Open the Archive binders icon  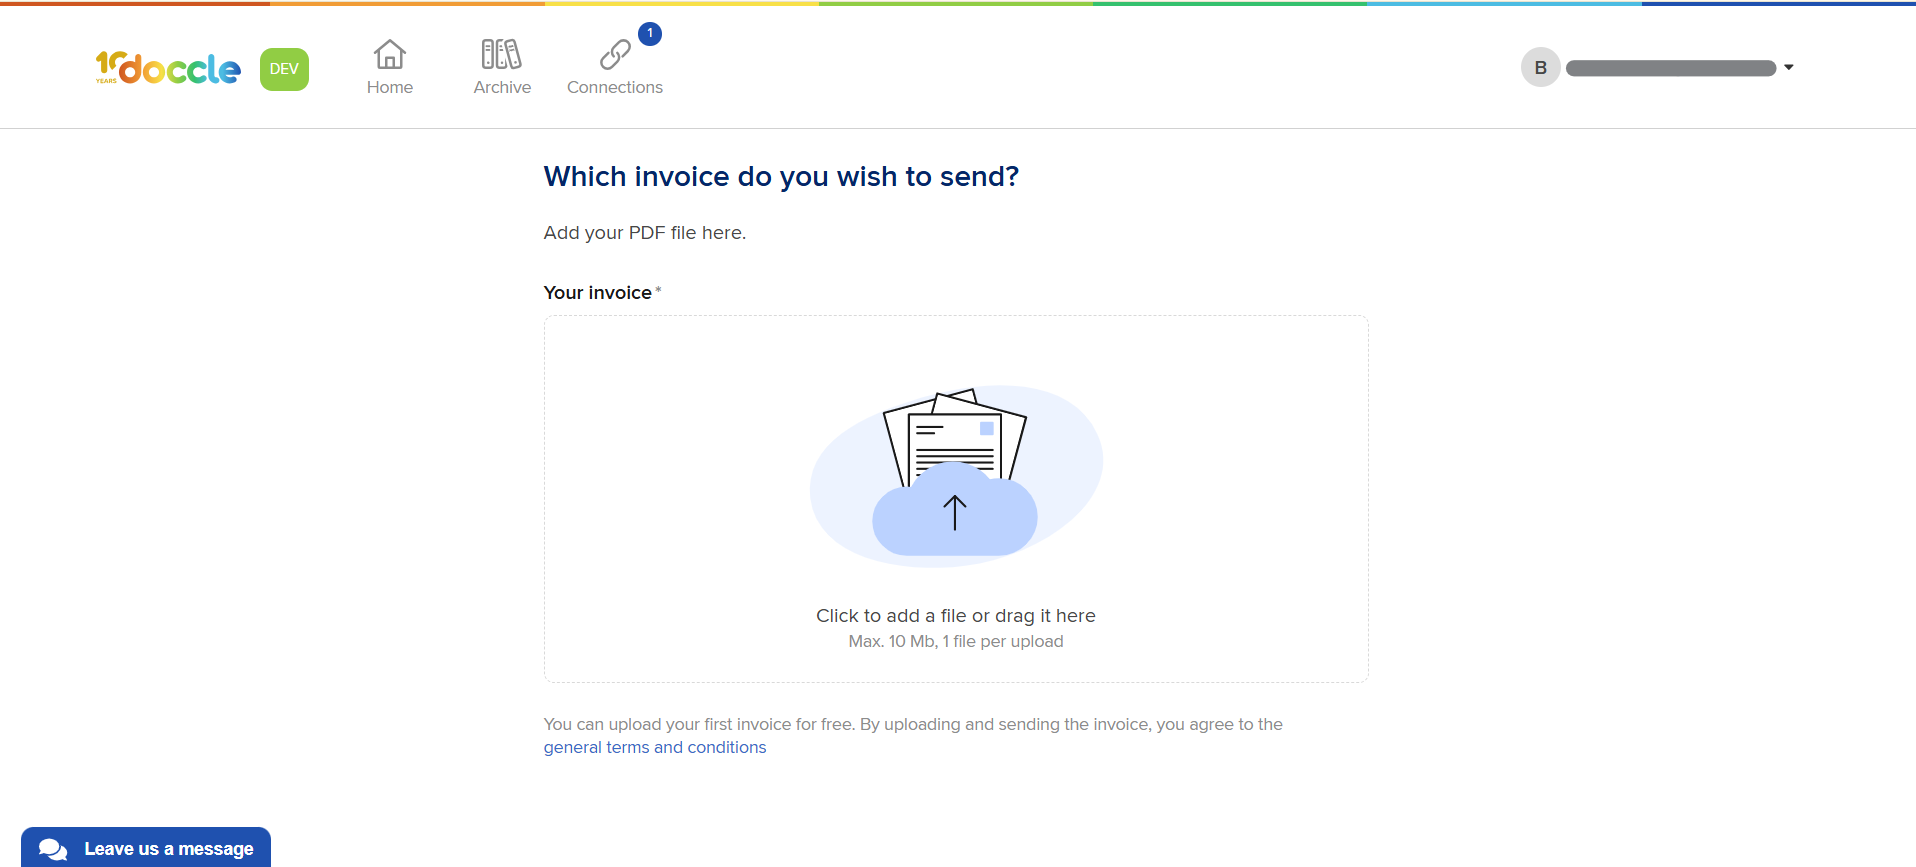click(502, 54)
